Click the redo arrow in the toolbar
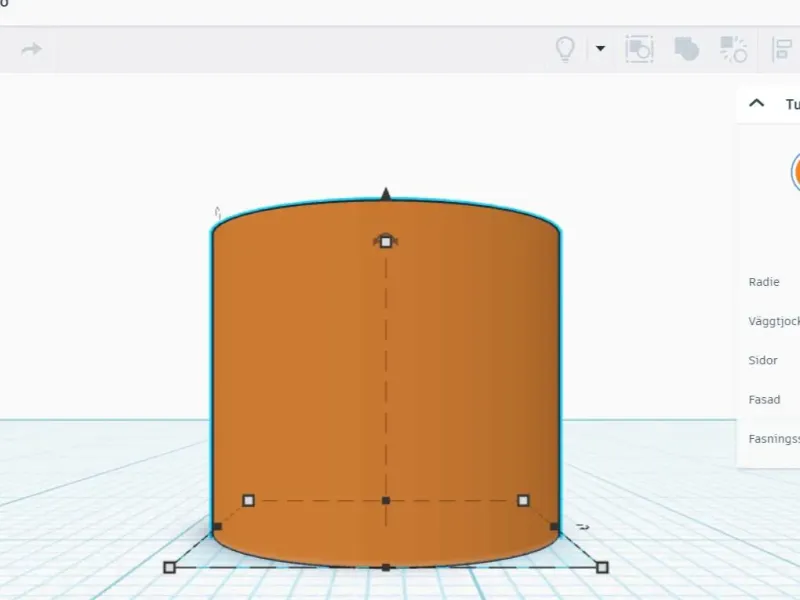 (x=32, y=49)
